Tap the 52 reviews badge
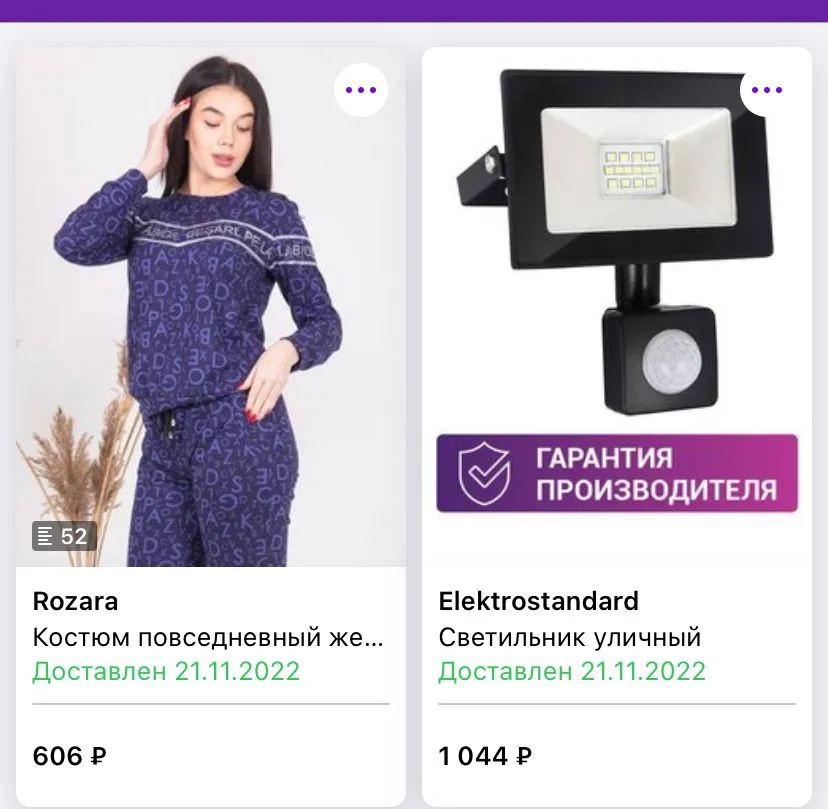Image resolution: width=828 pixels, height=809 pixels. (x=64, y=536)
